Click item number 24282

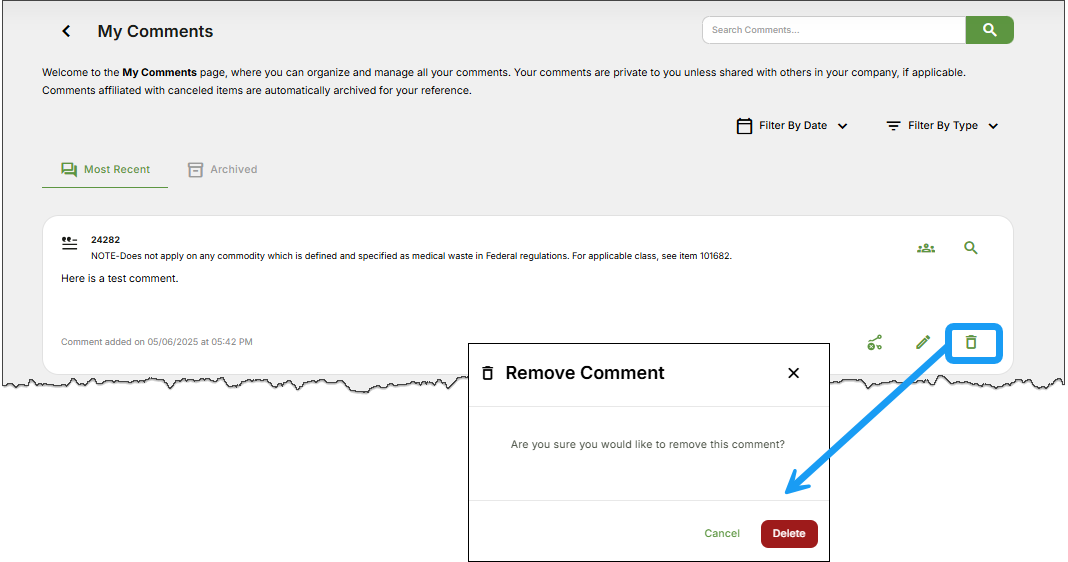105,240
